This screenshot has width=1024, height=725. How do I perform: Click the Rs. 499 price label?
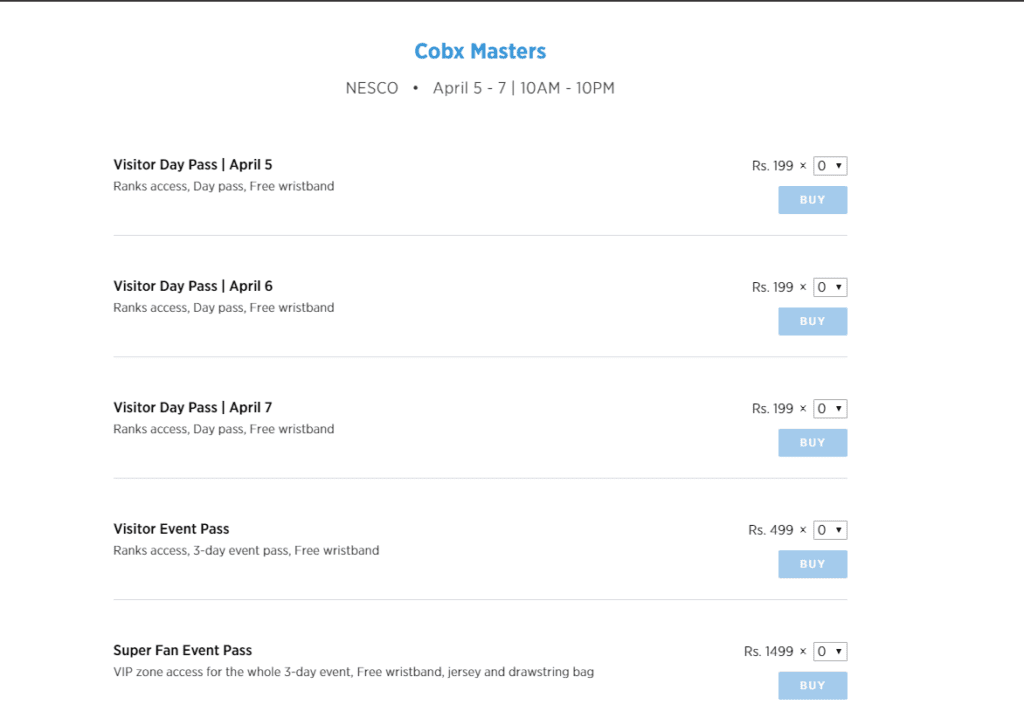pyautogui.click(x=770, y=530)
